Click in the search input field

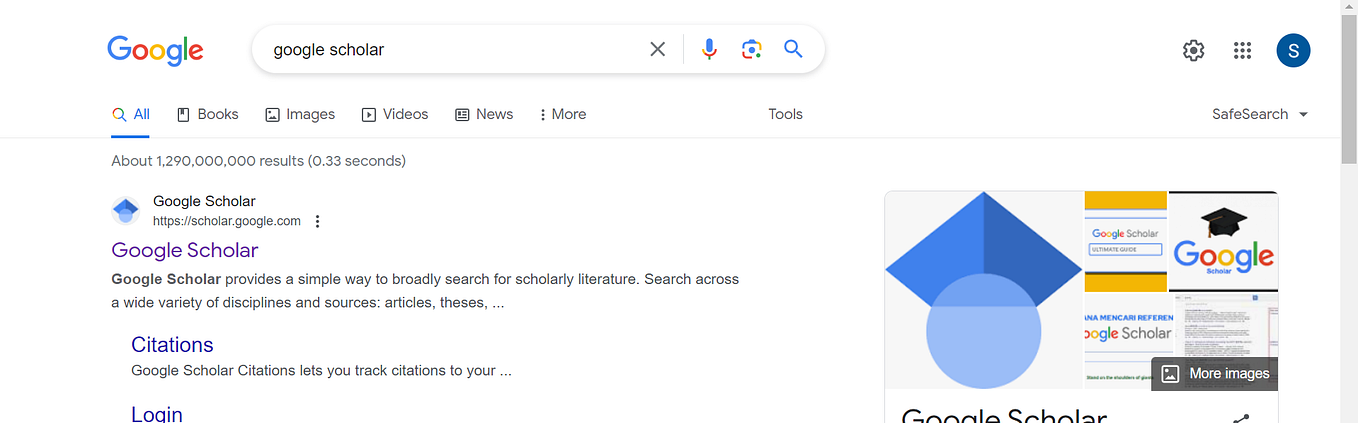455,49
